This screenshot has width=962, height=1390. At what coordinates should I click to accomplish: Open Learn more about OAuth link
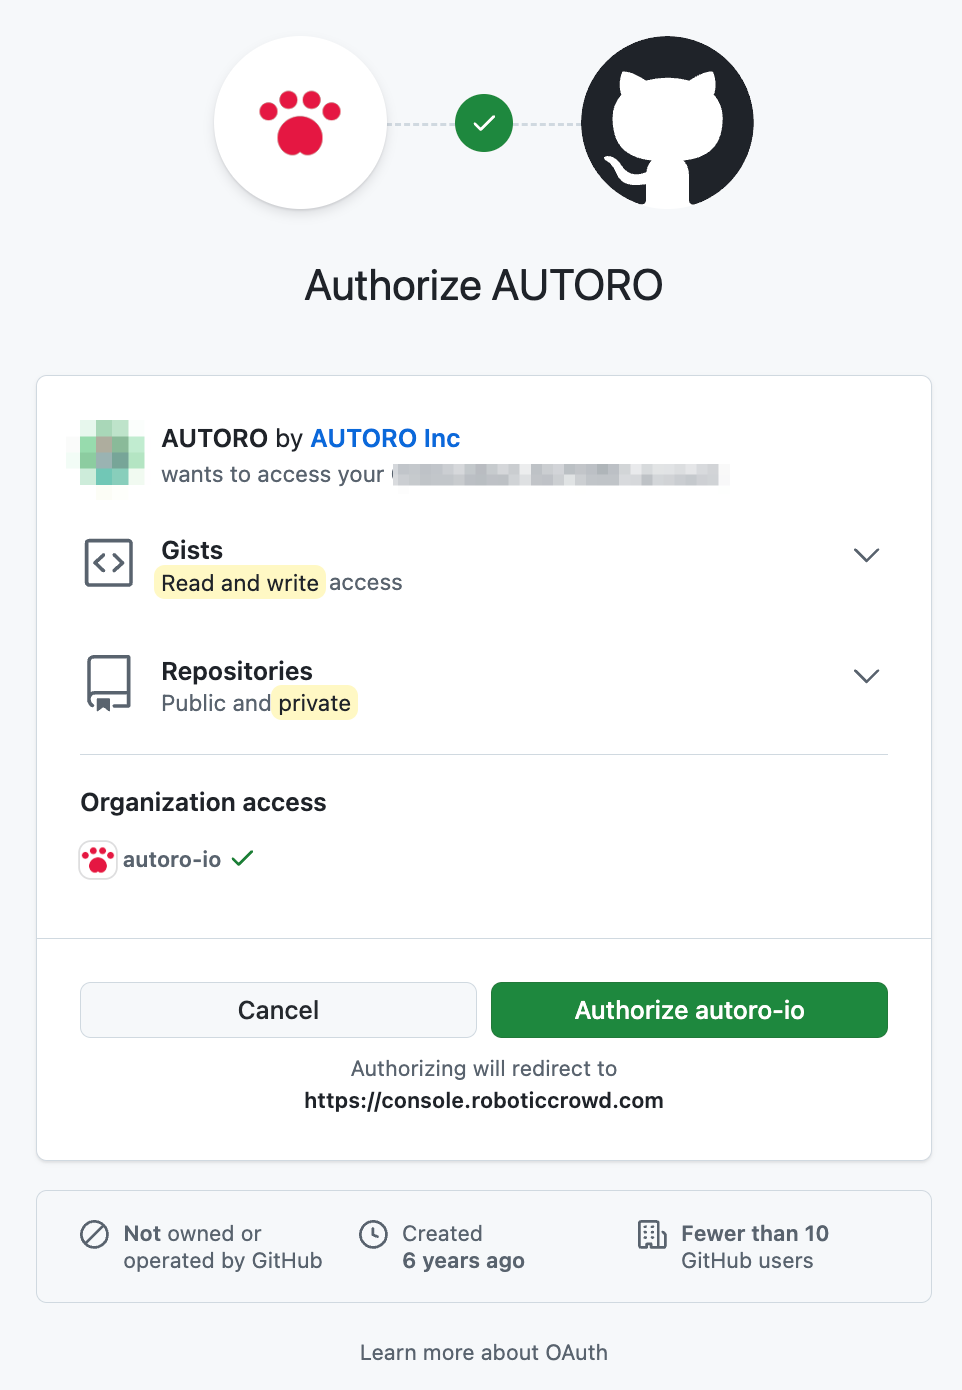[484, 1352]
